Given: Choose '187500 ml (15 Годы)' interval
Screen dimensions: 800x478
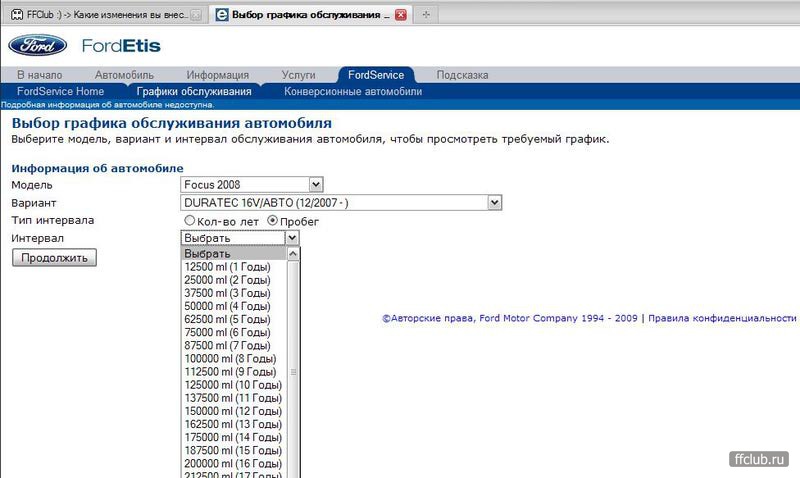Looking at the screenshot, I should point(234,450).
